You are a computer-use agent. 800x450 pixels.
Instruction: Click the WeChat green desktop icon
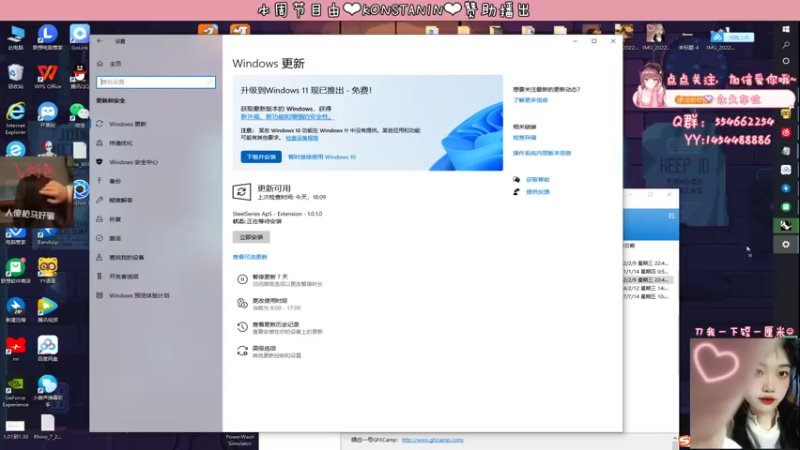79,115
